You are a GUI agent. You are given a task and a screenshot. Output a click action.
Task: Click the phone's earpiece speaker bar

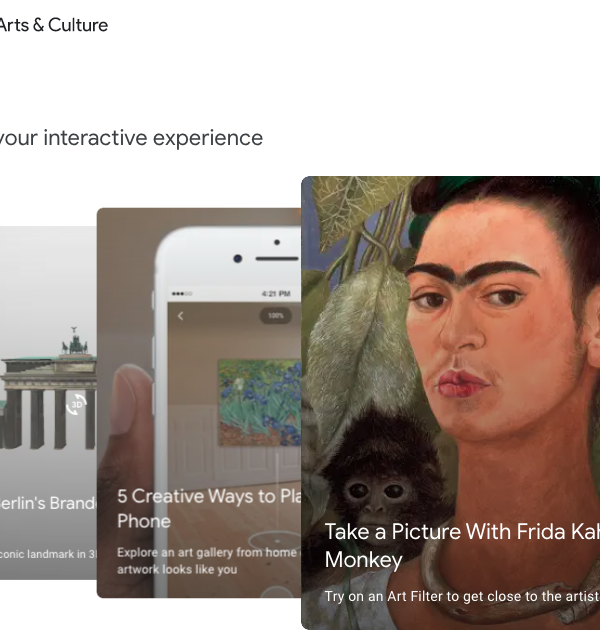[x=277, y=258]
